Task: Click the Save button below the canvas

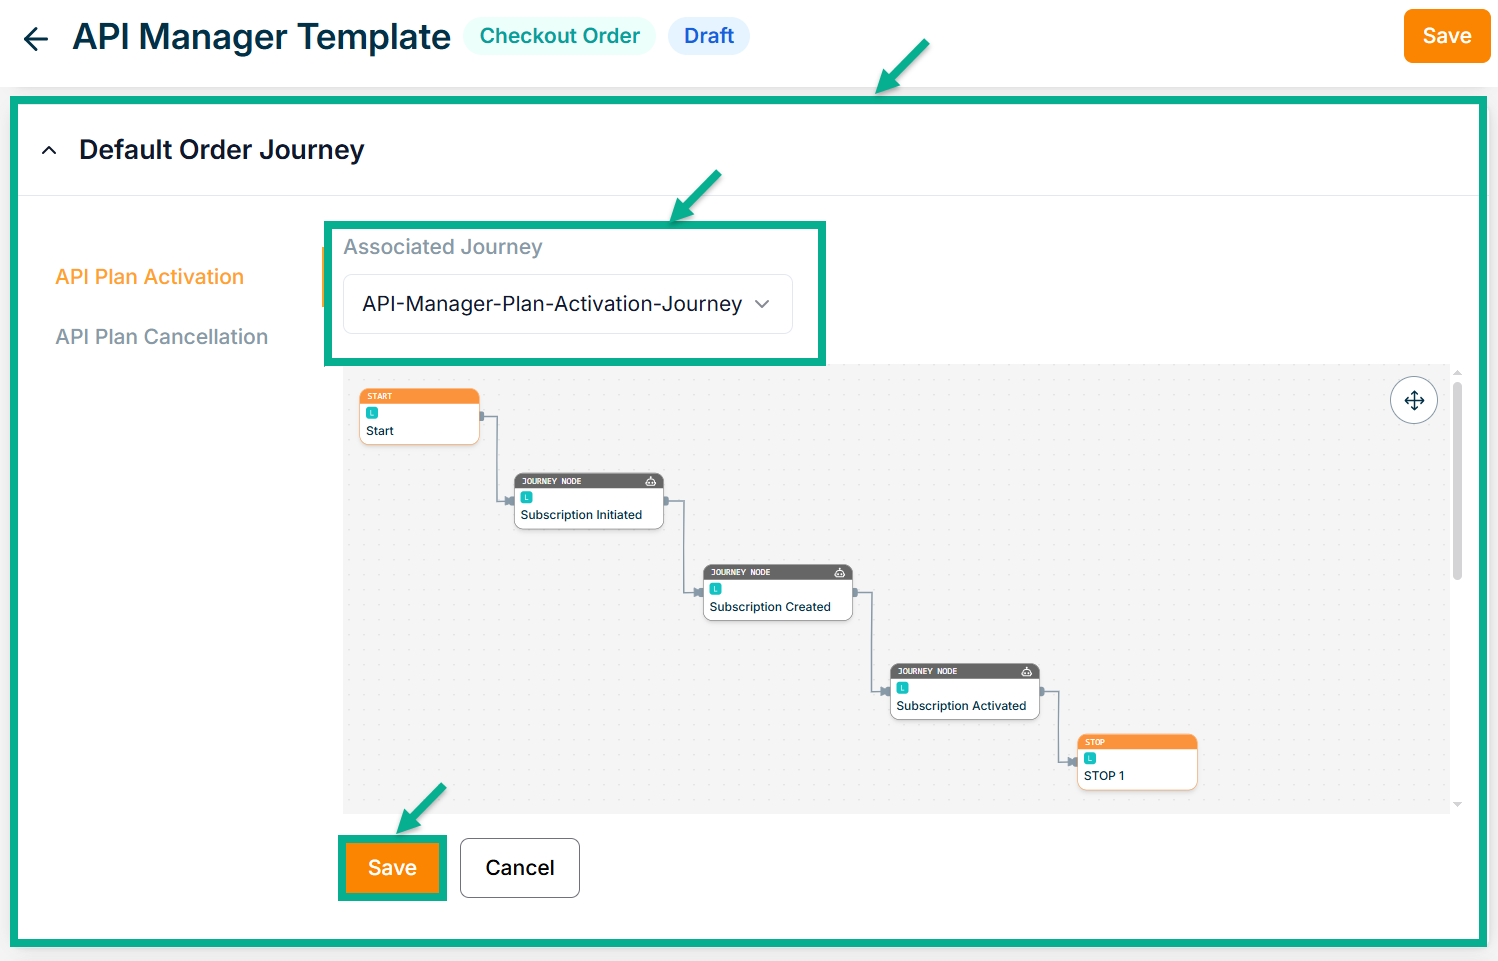Action: pyautogui.click(x=392, y=868)
